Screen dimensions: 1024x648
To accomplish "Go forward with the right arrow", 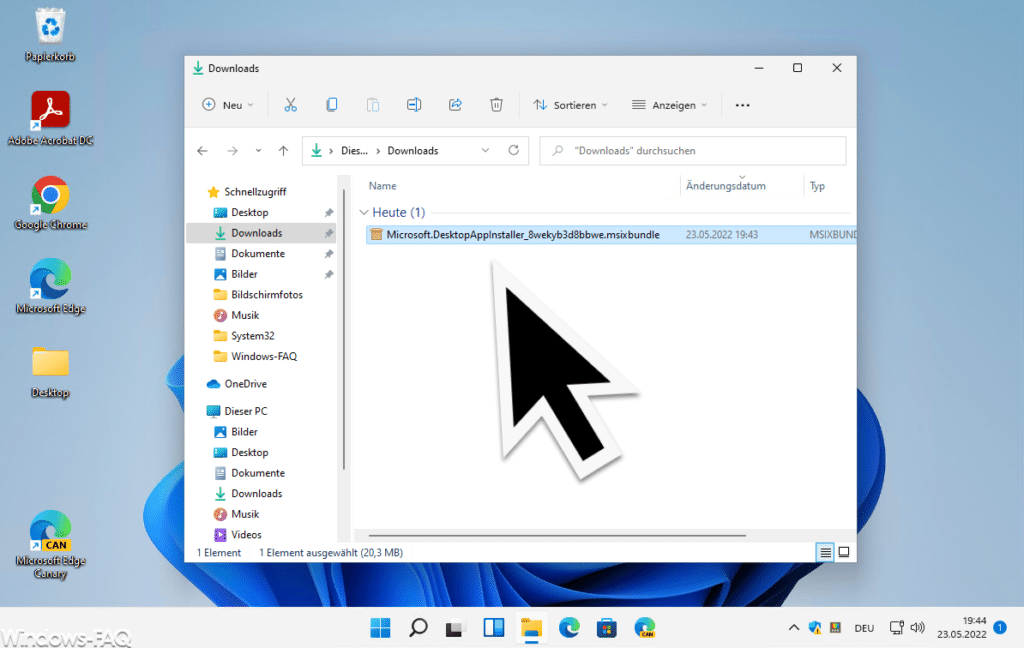I will pyautogui.click(x=232, y=151).
